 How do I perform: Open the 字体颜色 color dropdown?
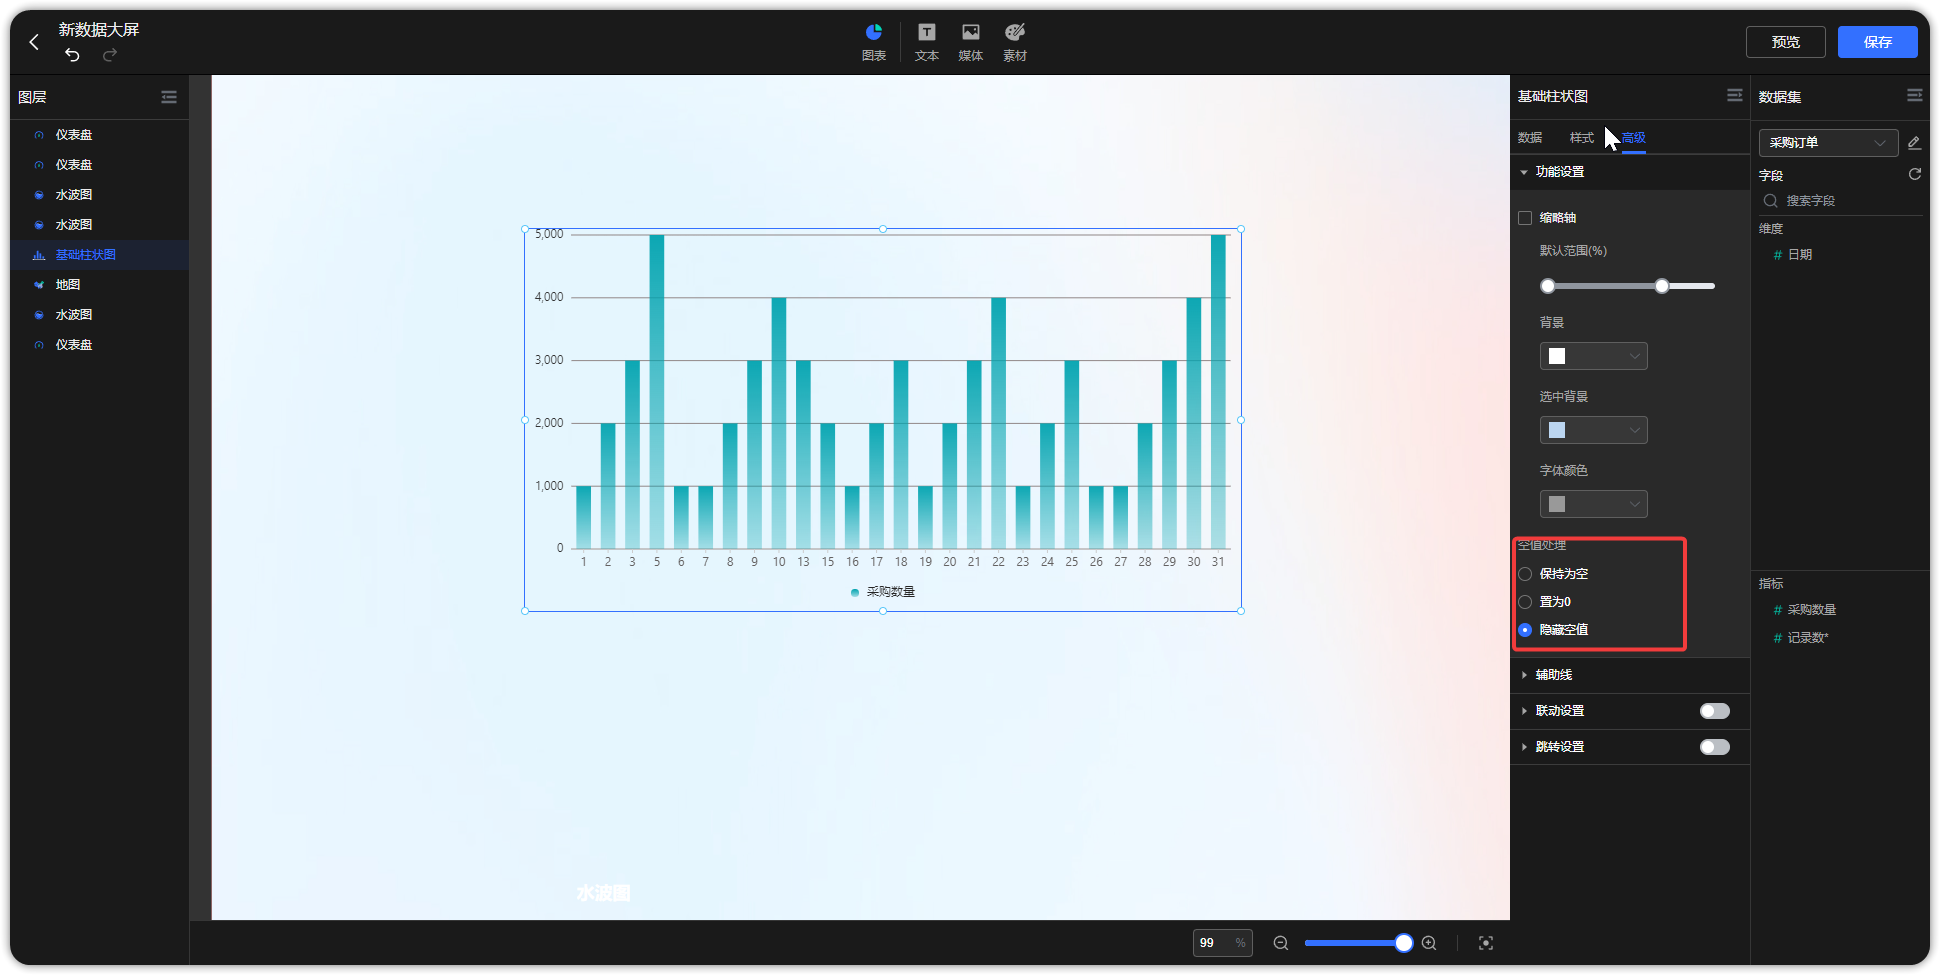[x=1594, y=504]
